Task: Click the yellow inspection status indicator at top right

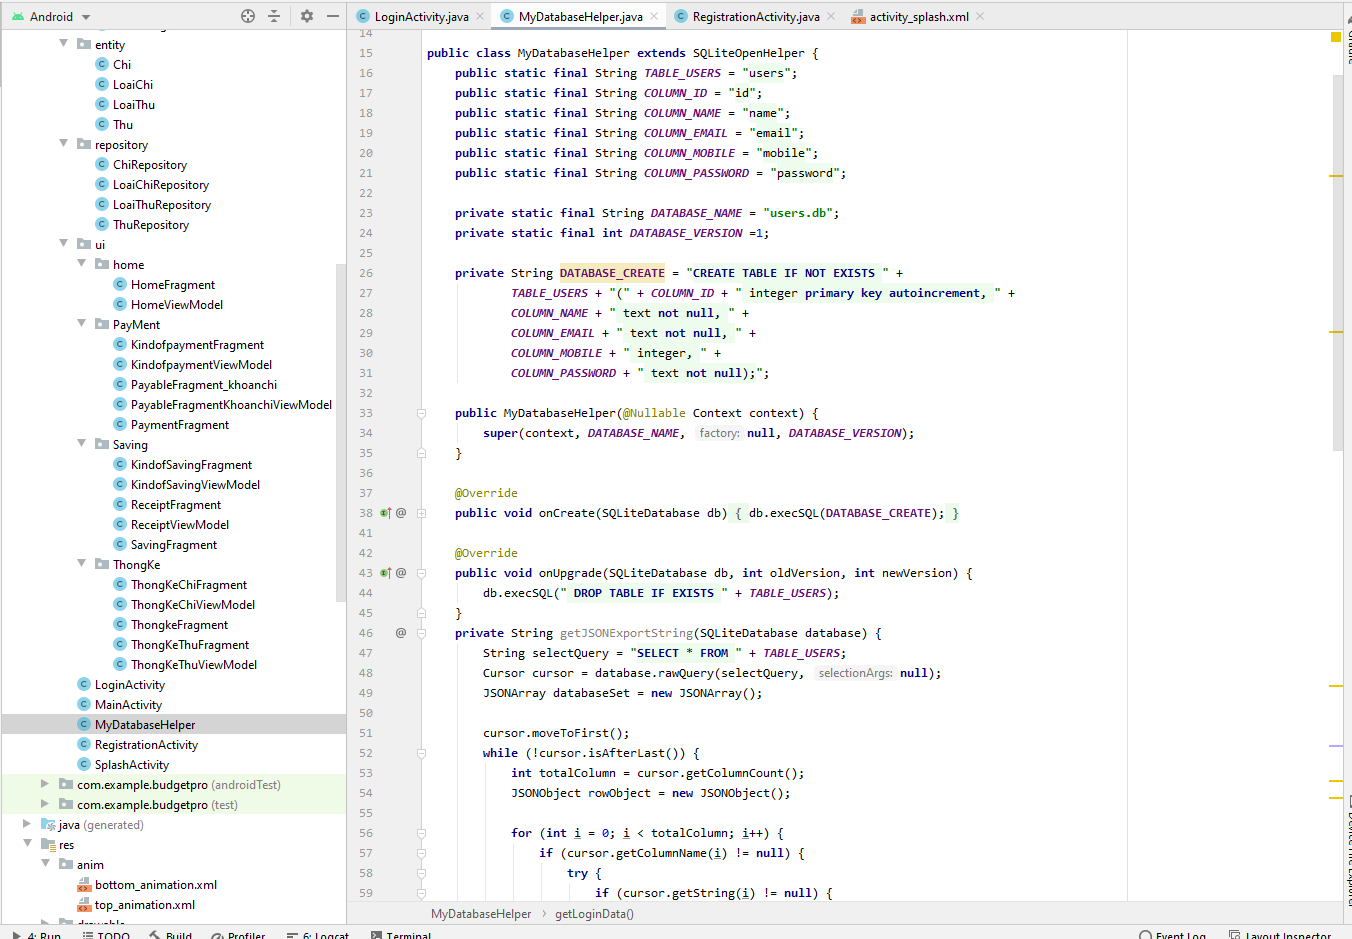Action: click(1336, 37)
